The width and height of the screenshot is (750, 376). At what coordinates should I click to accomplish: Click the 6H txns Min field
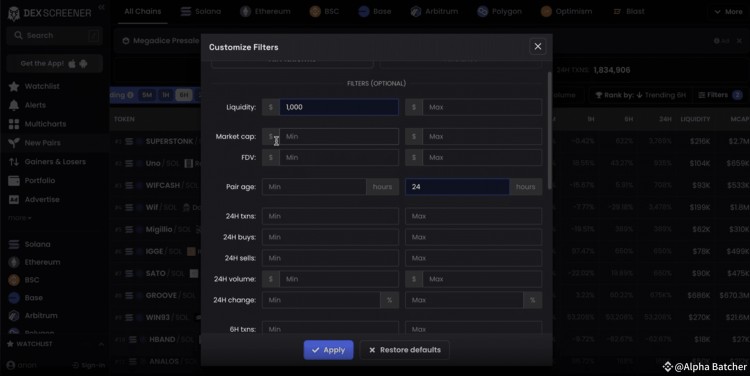tap(330, 328)
